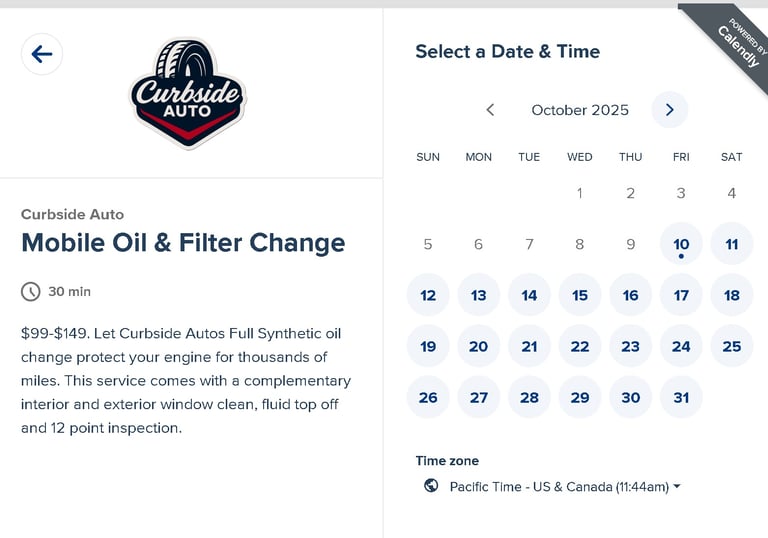Select Saturday, October 11
This screenshot has width=768, height=538.
coord(732,244)
